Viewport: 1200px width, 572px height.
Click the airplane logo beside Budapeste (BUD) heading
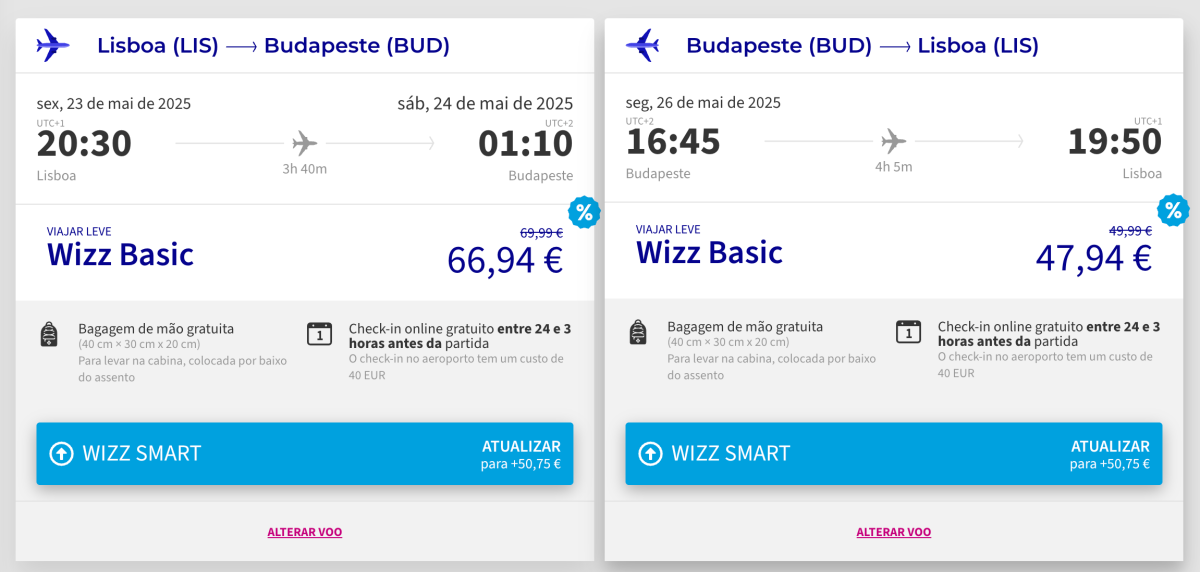[642, 45]
